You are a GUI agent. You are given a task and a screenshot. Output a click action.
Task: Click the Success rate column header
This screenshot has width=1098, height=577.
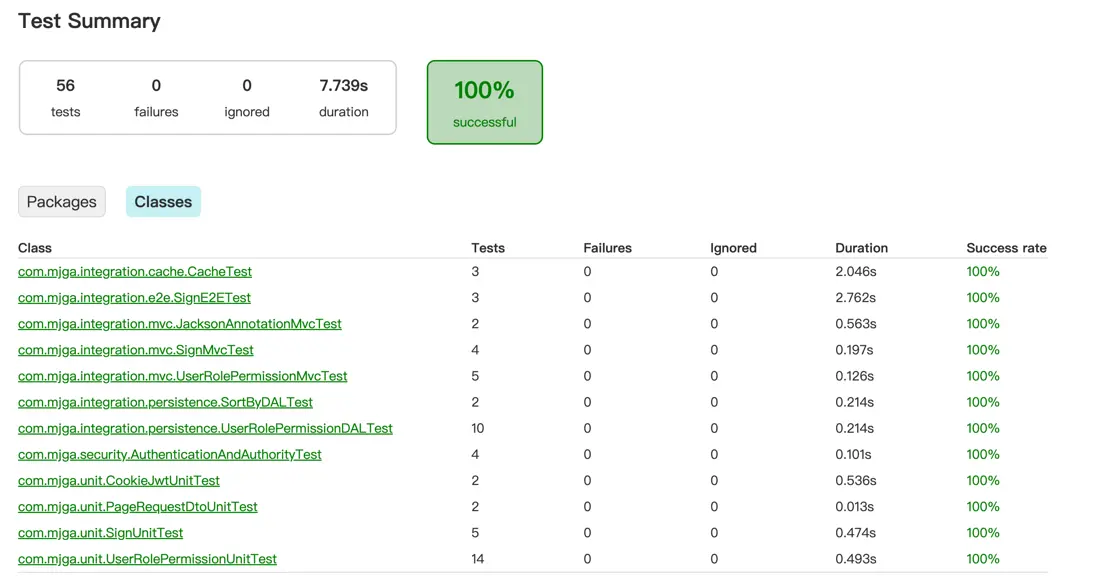[x=1006, y=248]
